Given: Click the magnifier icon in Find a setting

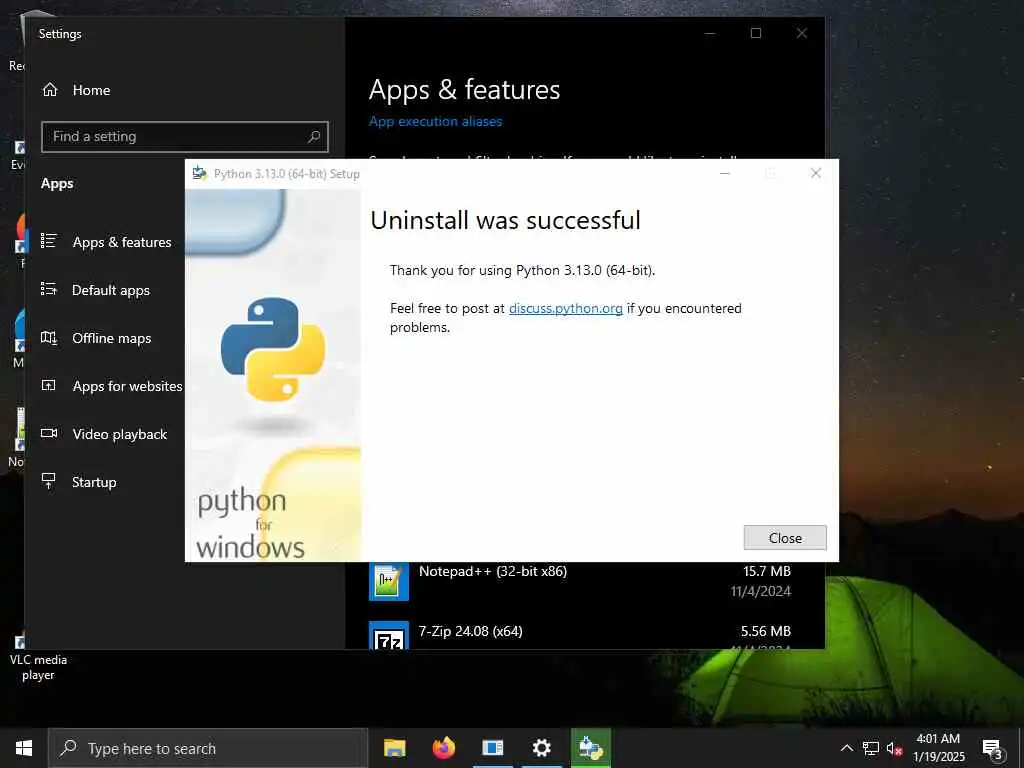Looking at the screenshot, I should [314, 136].
